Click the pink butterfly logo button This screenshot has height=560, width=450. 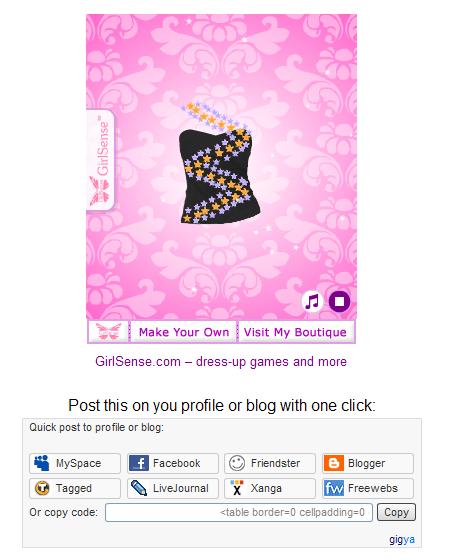point(108,332)
